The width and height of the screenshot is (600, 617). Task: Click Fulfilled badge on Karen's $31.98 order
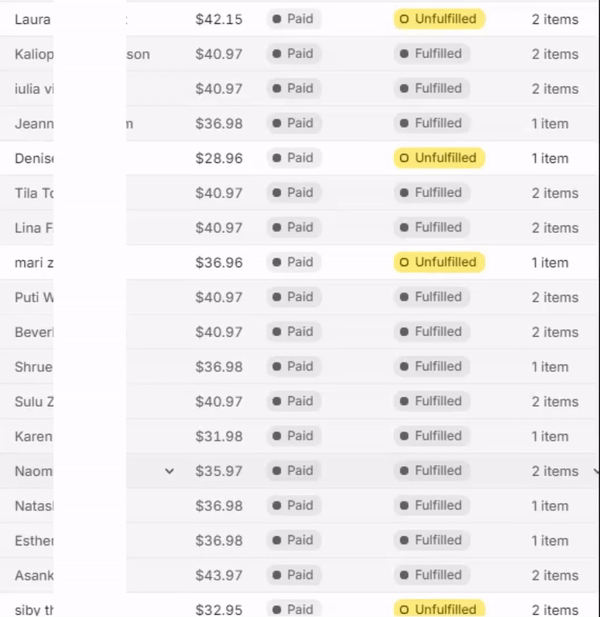pyautogui.click(x=432, y=436)
